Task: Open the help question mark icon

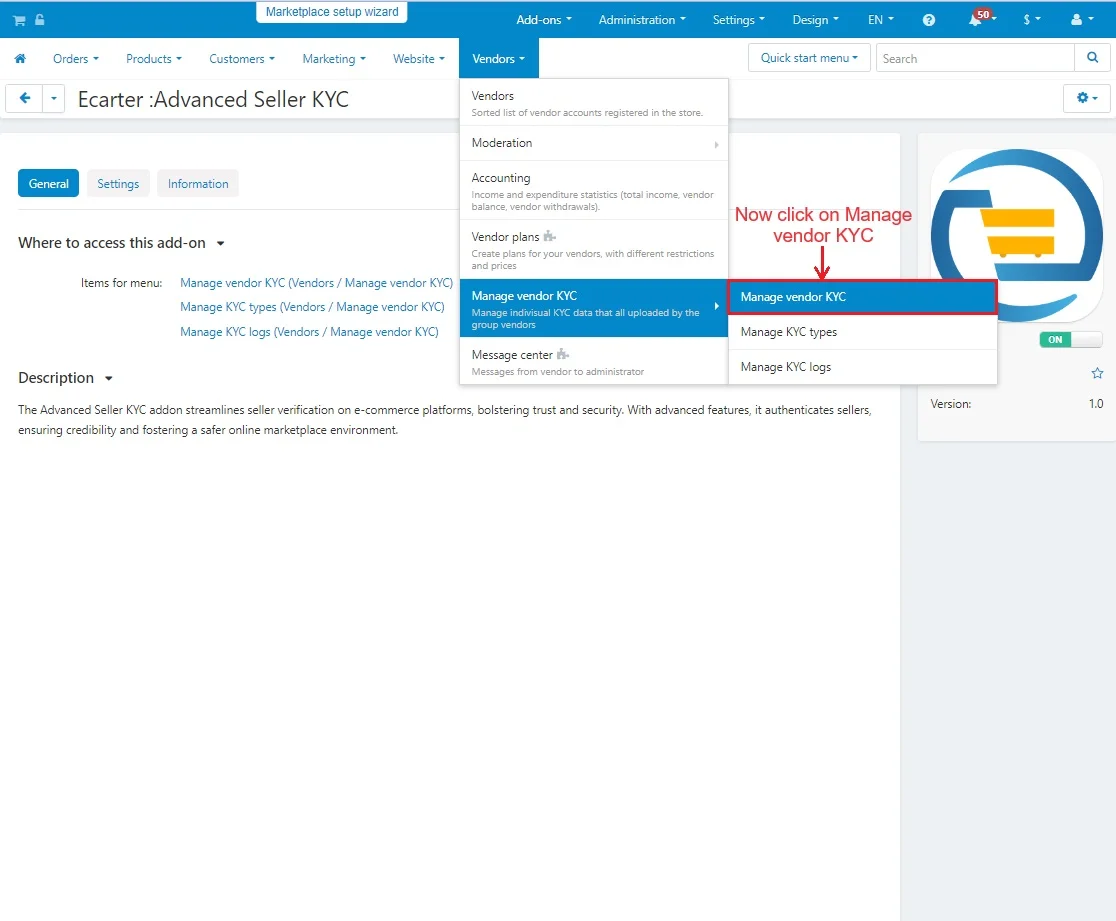Action: coord(929,20)
